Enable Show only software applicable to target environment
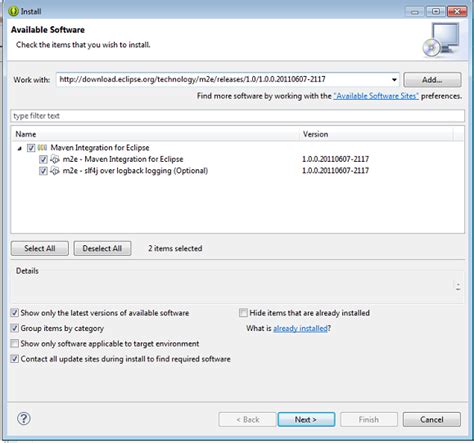The width and height of the screenshot is (474, 443). (14, 343)
